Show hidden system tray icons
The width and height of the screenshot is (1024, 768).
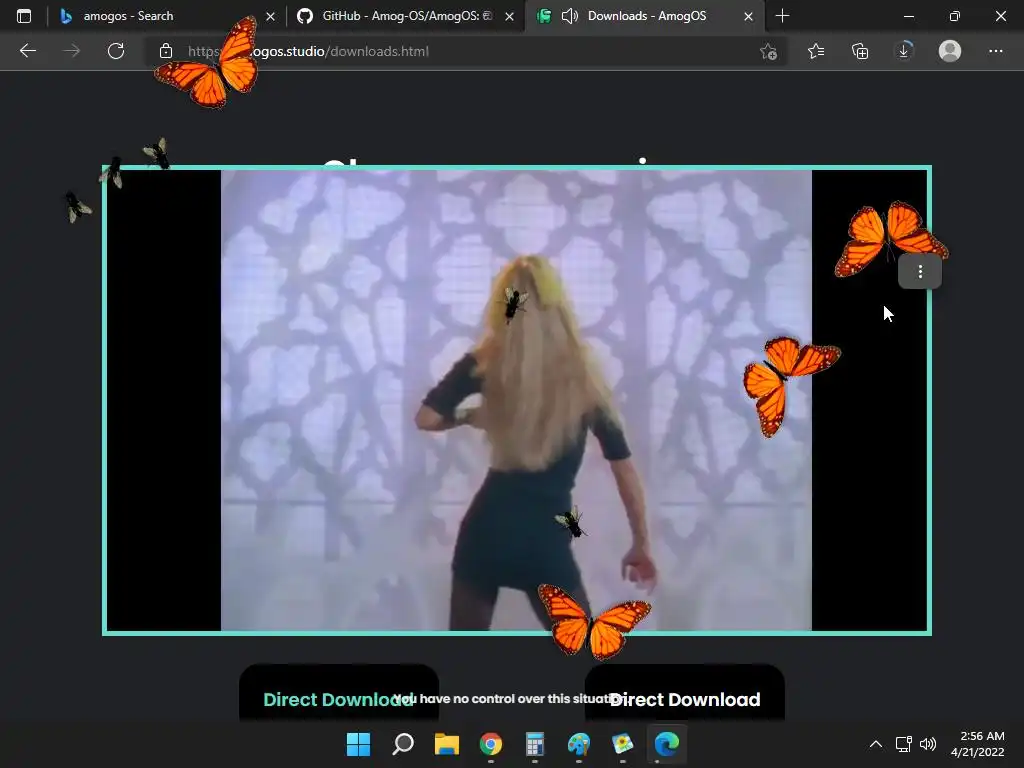coord(876,744)
